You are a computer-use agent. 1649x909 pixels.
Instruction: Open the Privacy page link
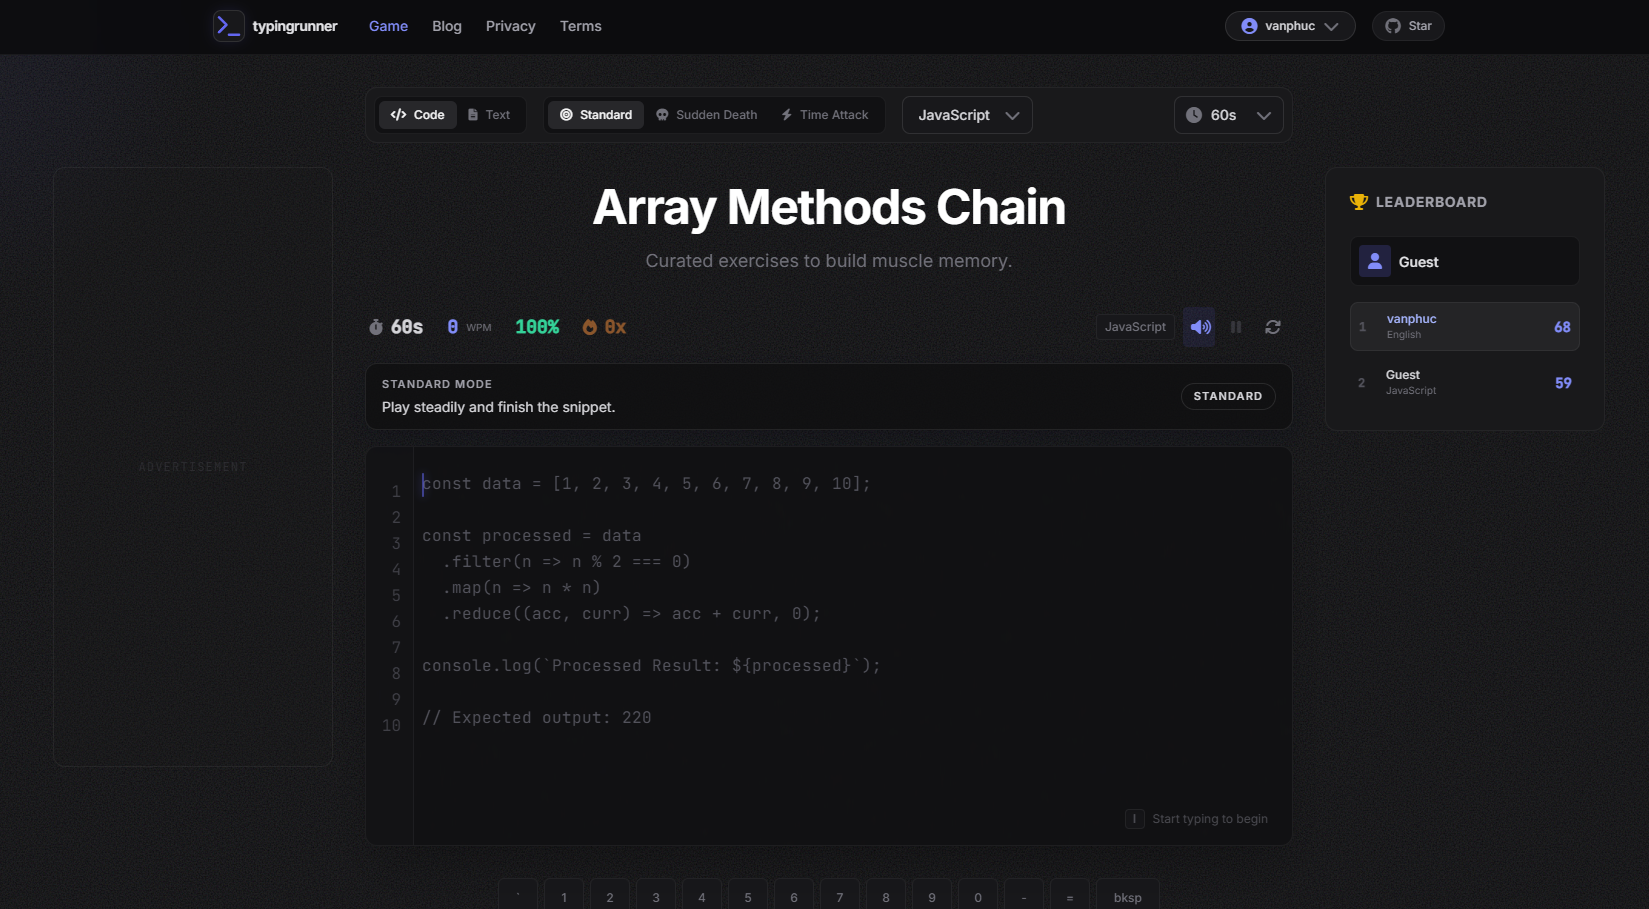pyautogui.click(x=511, y=26)
